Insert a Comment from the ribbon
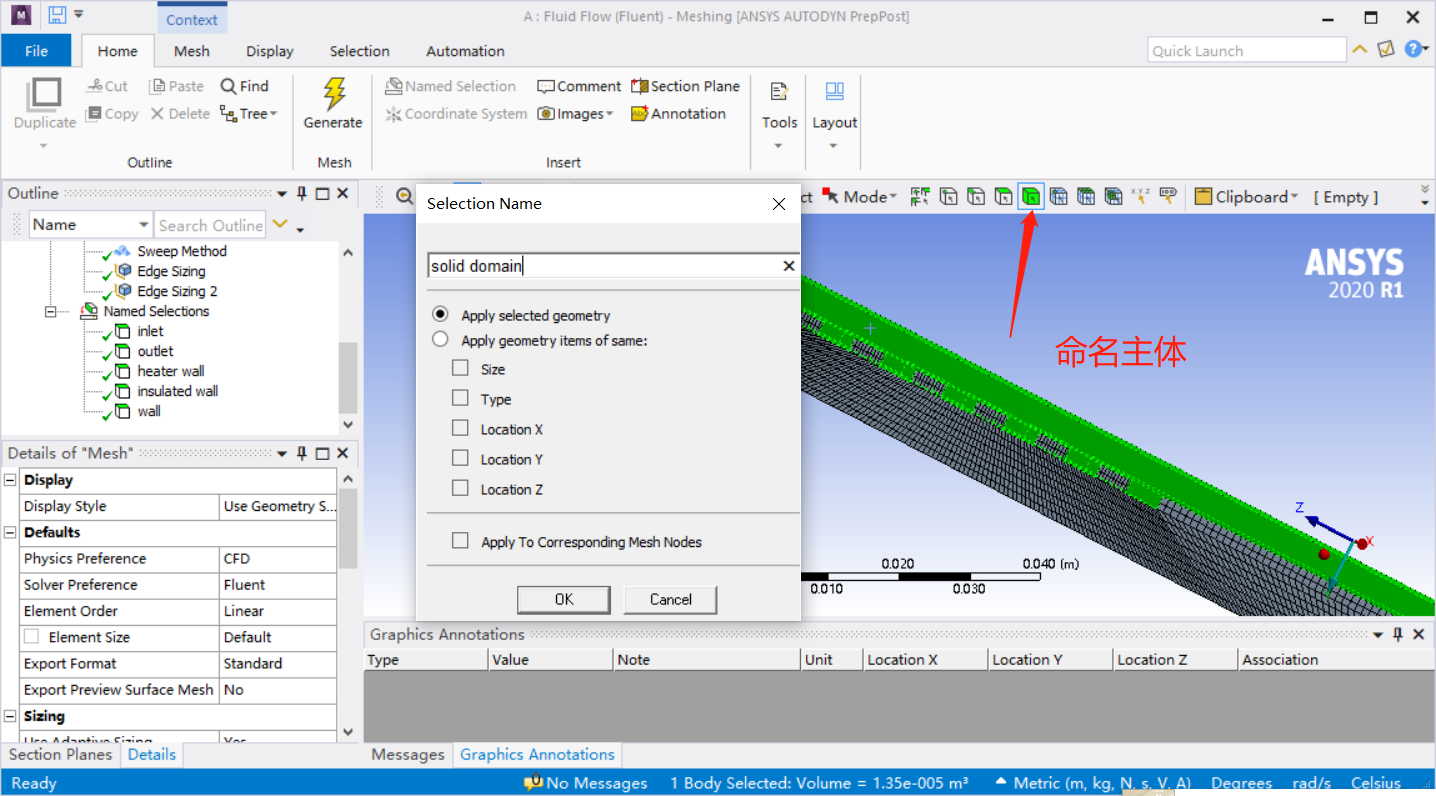Viewport: 1436px width, 796px height. (579, 86)
